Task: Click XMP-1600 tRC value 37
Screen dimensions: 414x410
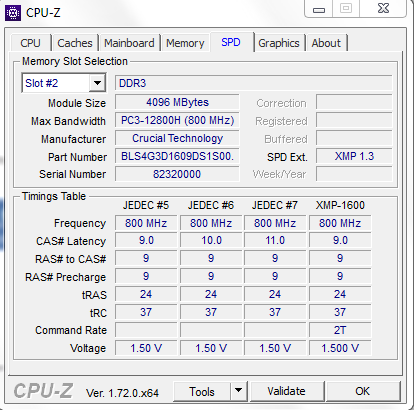Action: (x=340, y=313)
